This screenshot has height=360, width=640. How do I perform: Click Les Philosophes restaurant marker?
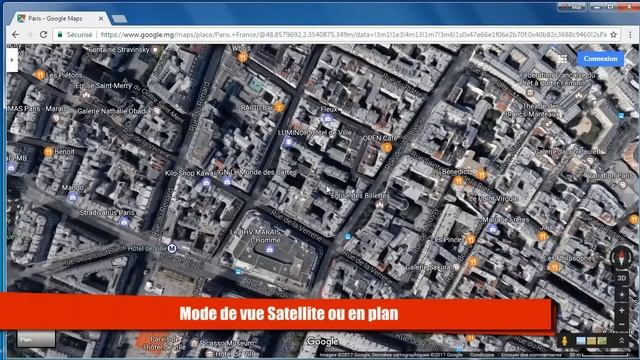click(554, 267)
